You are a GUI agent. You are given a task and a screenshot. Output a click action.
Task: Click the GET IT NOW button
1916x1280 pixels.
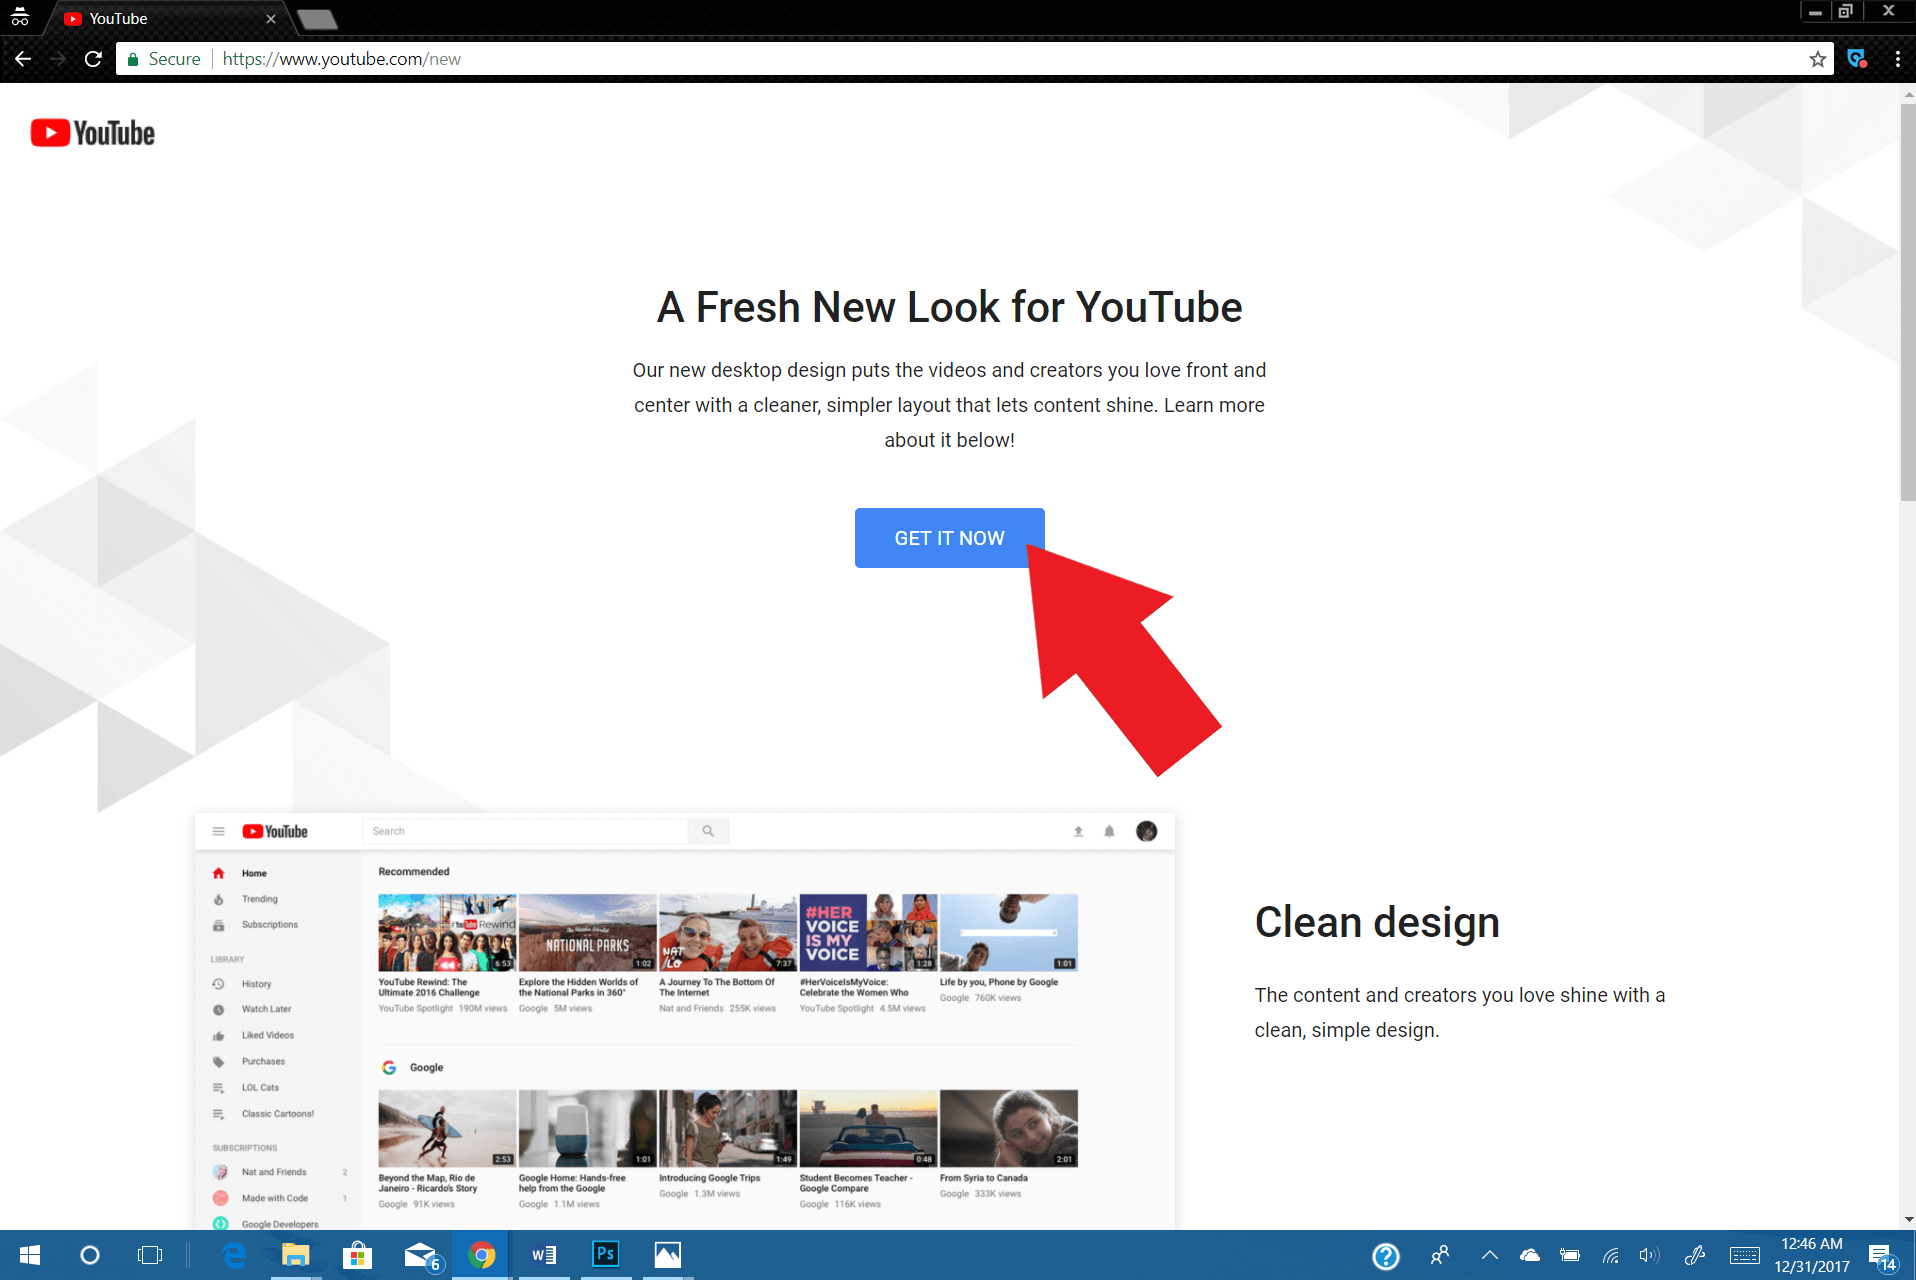click(x=948, y=537)
